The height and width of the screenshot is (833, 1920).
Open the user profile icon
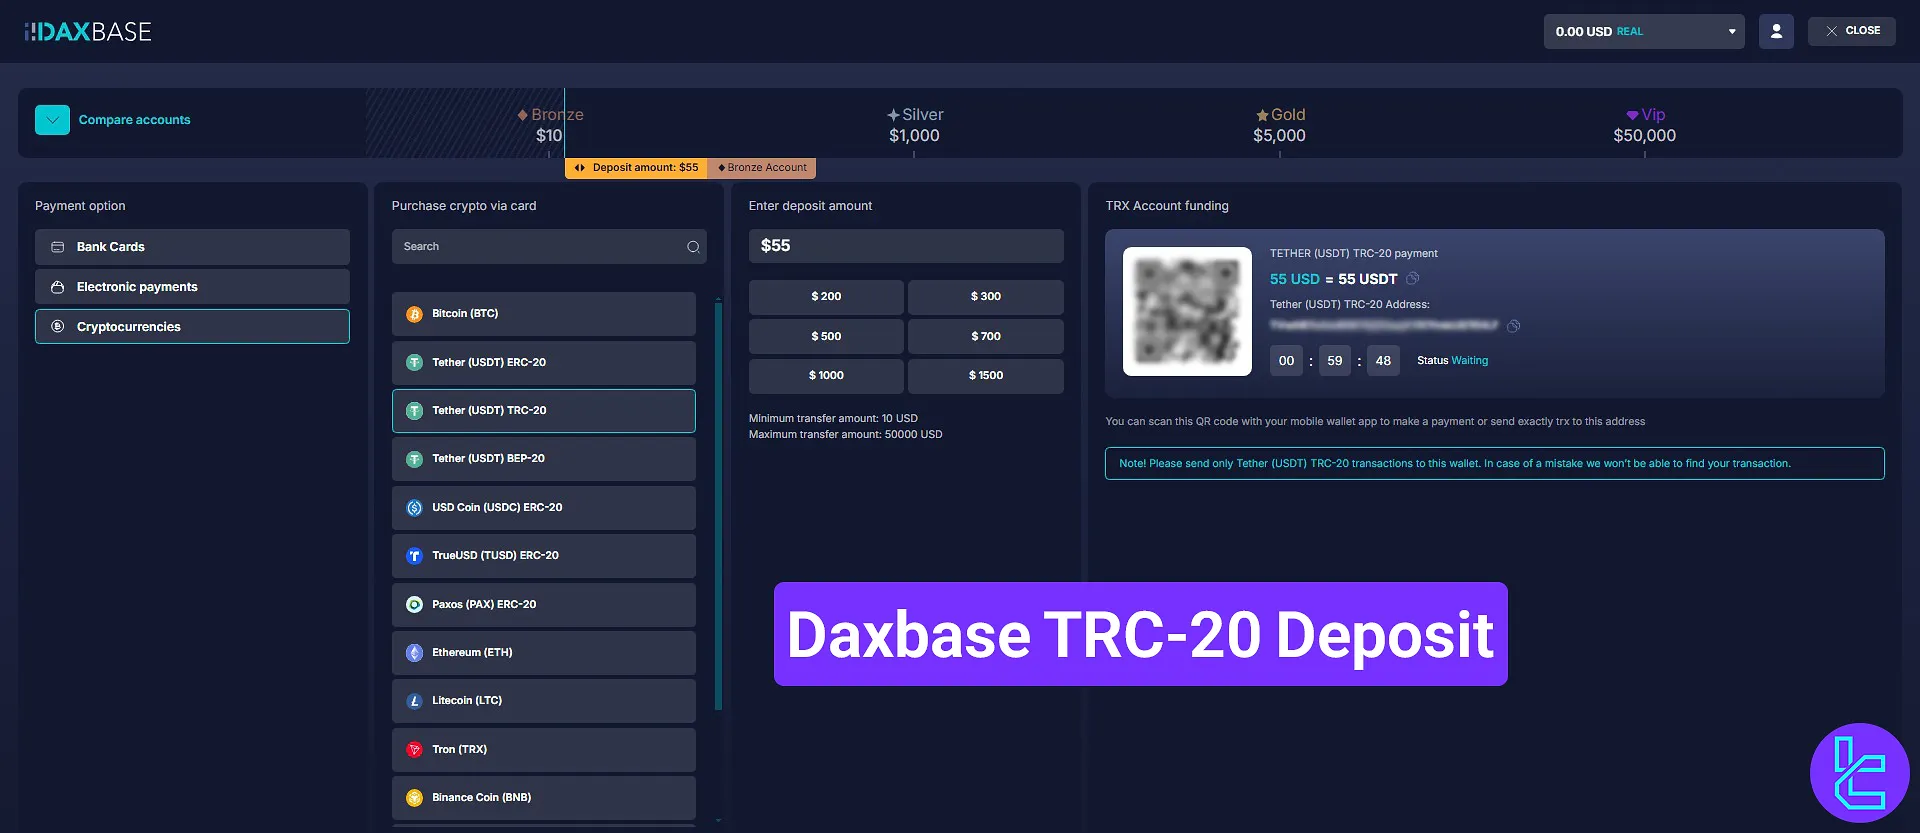tap(1776, 31)
